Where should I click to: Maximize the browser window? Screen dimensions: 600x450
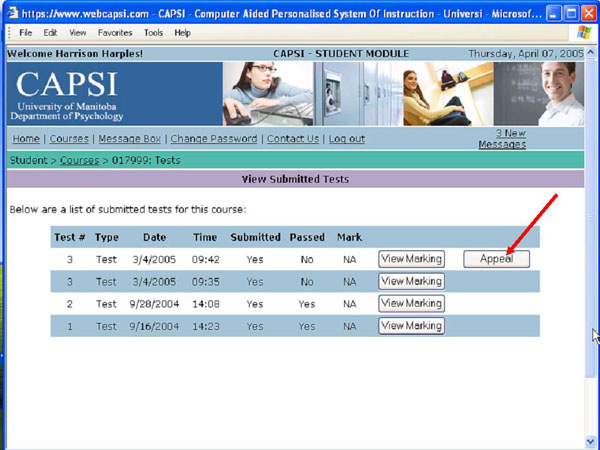(x=571, y=14)
